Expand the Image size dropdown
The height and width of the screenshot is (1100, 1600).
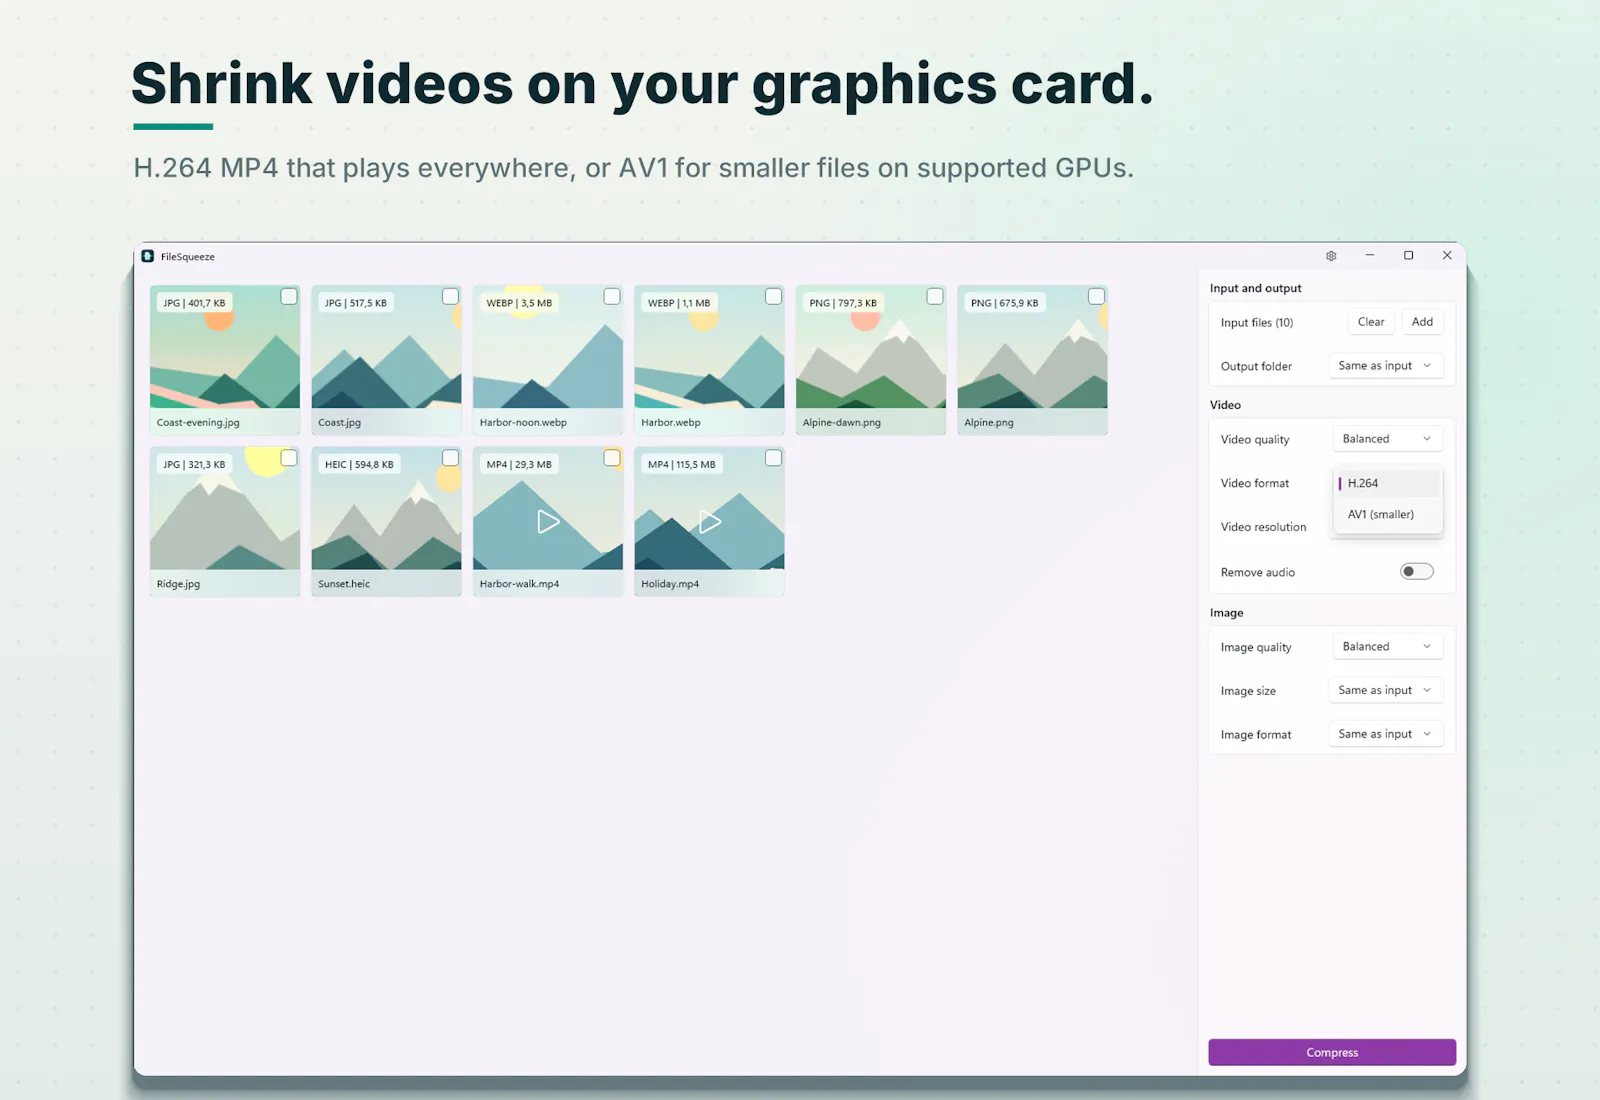click(1385, 690)
